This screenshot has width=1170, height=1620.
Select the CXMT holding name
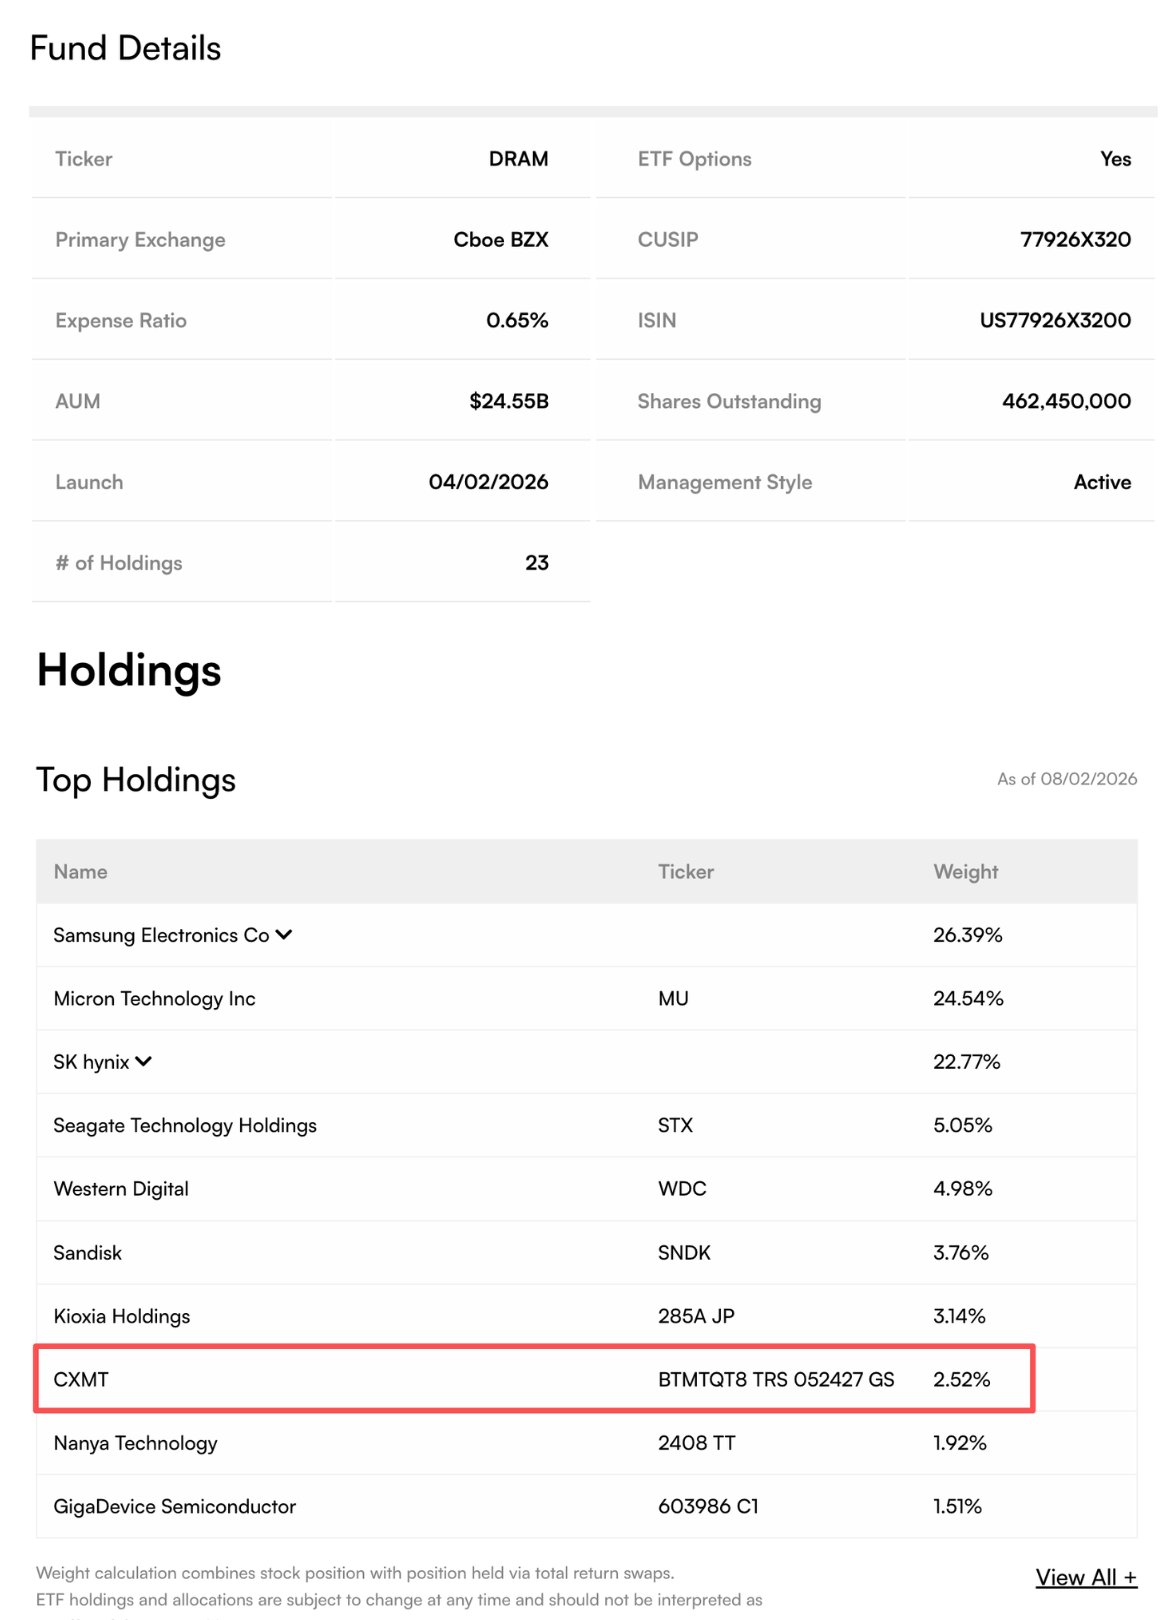coord(81,1380)
